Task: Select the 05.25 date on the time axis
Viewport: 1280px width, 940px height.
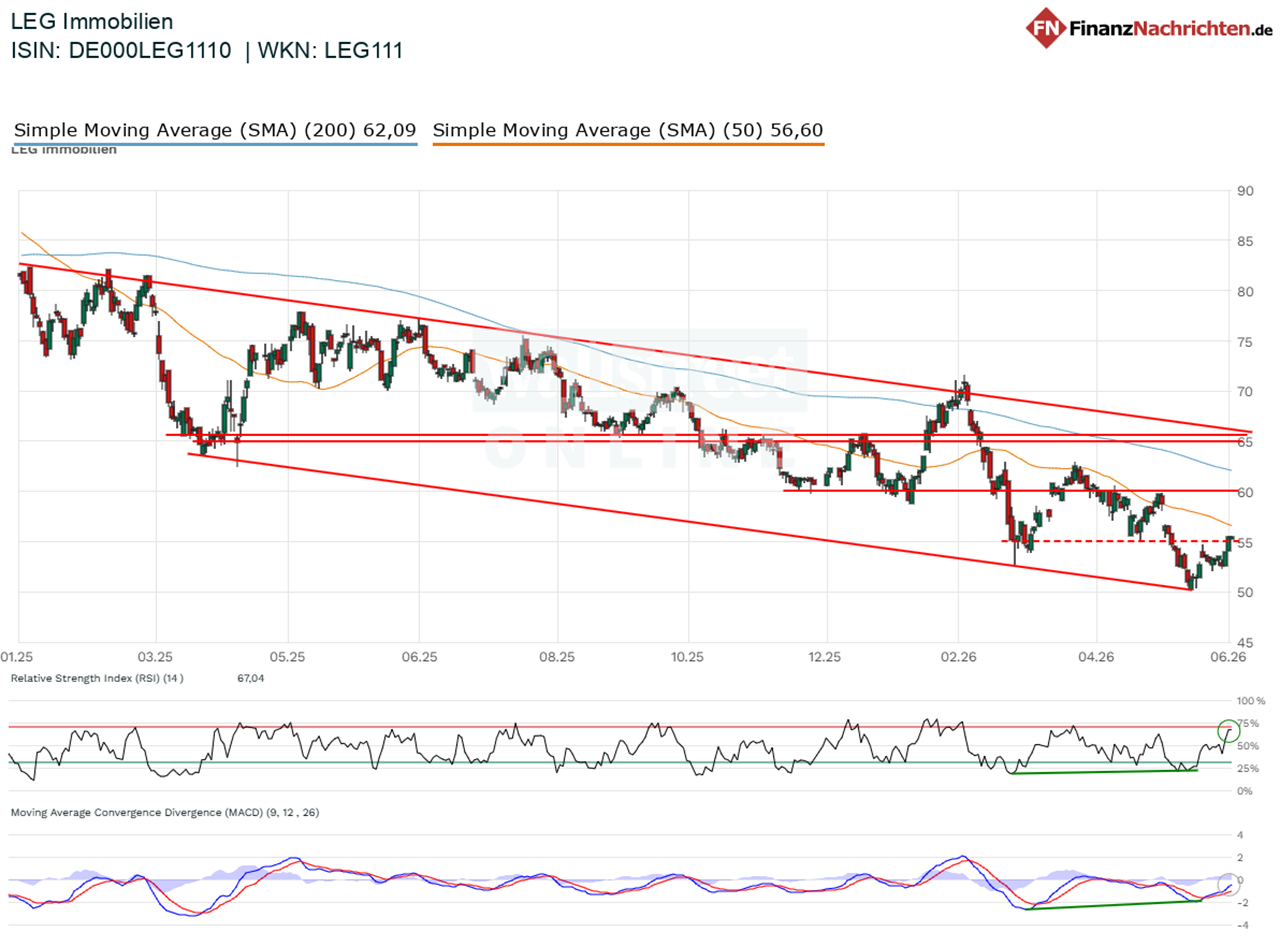Action: [x=287, y=657]
